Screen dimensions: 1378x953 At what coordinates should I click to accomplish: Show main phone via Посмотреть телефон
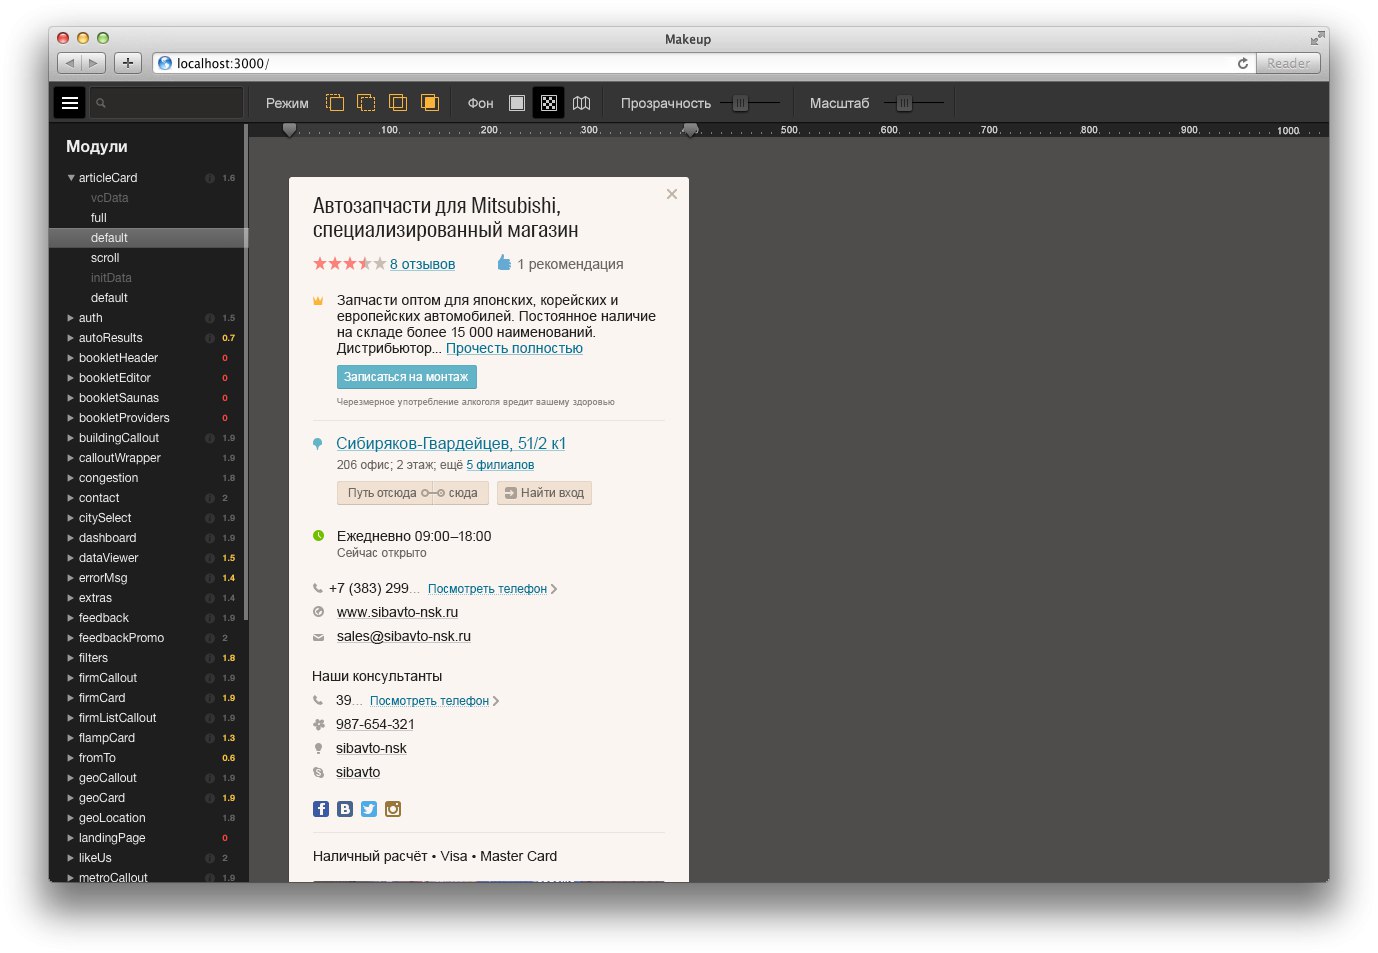coord(487,589)
